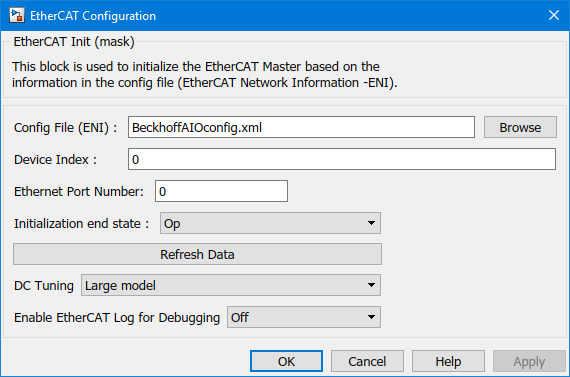The width and height of the screenshot is (570, 377).
Task: Confirm settings with the OK button
Action: [286, 361]
